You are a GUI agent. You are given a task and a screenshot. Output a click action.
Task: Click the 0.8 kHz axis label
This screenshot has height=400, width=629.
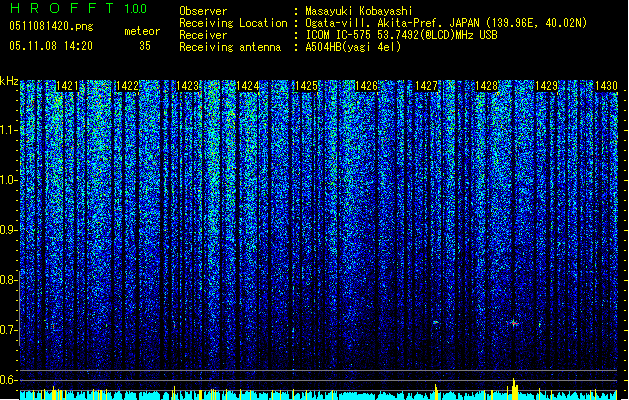(8, 280)
